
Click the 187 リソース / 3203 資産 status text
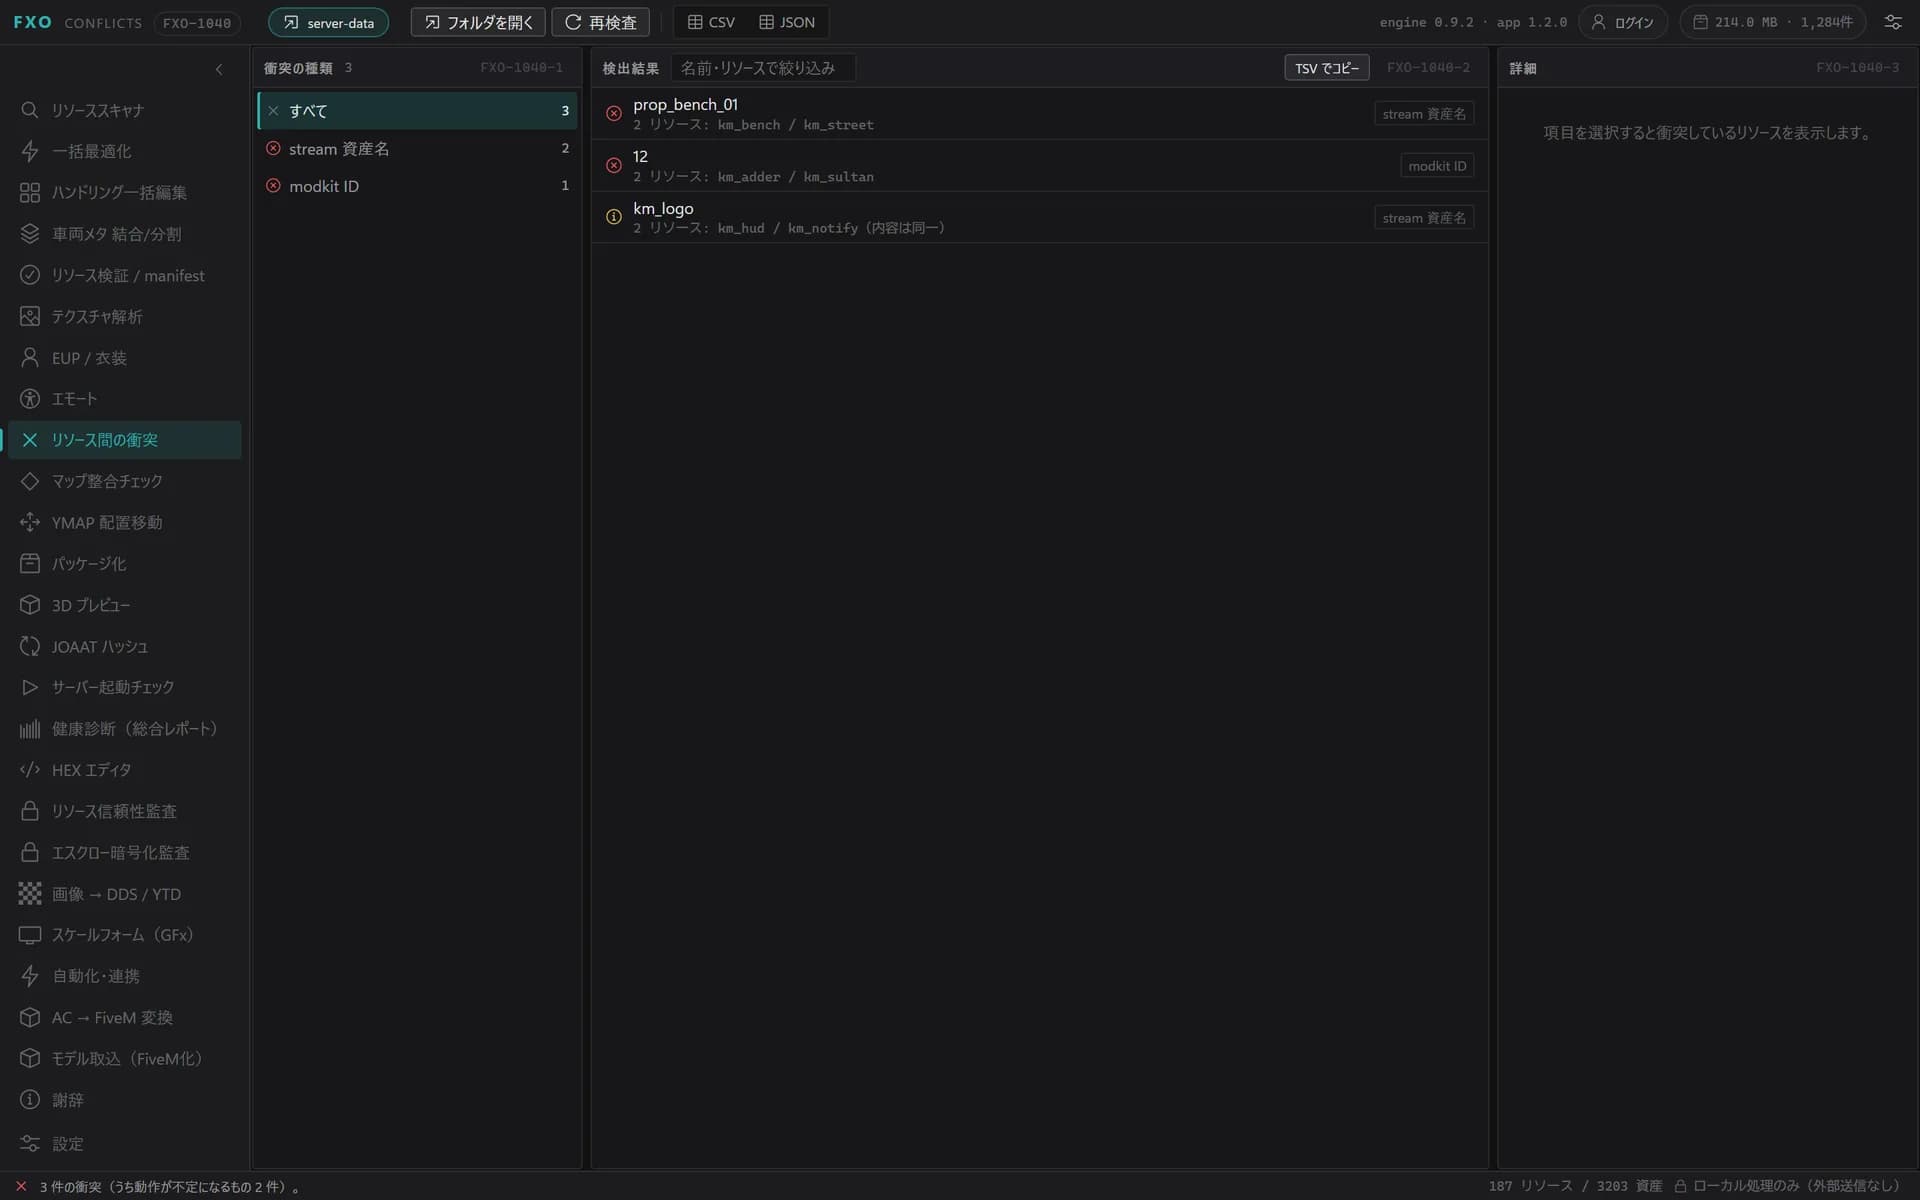(1575, 1186)
